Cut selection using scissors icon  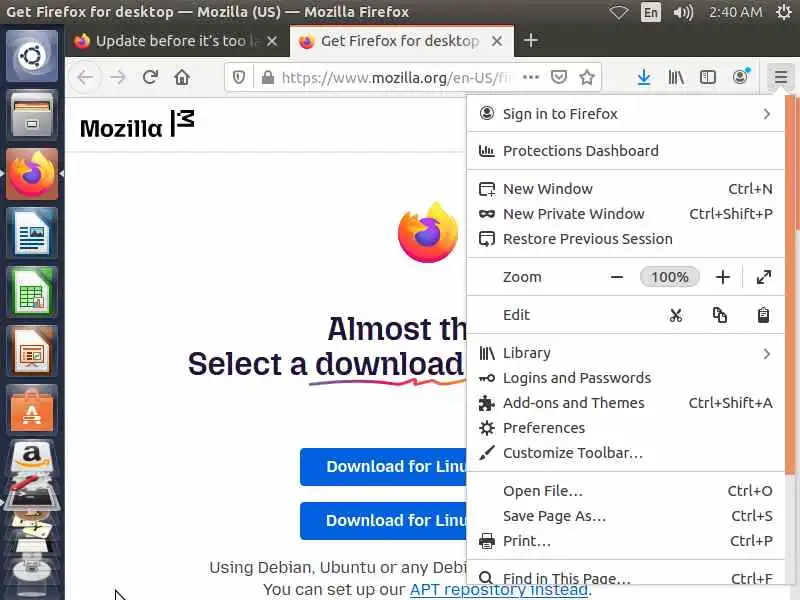pos(676,315)
